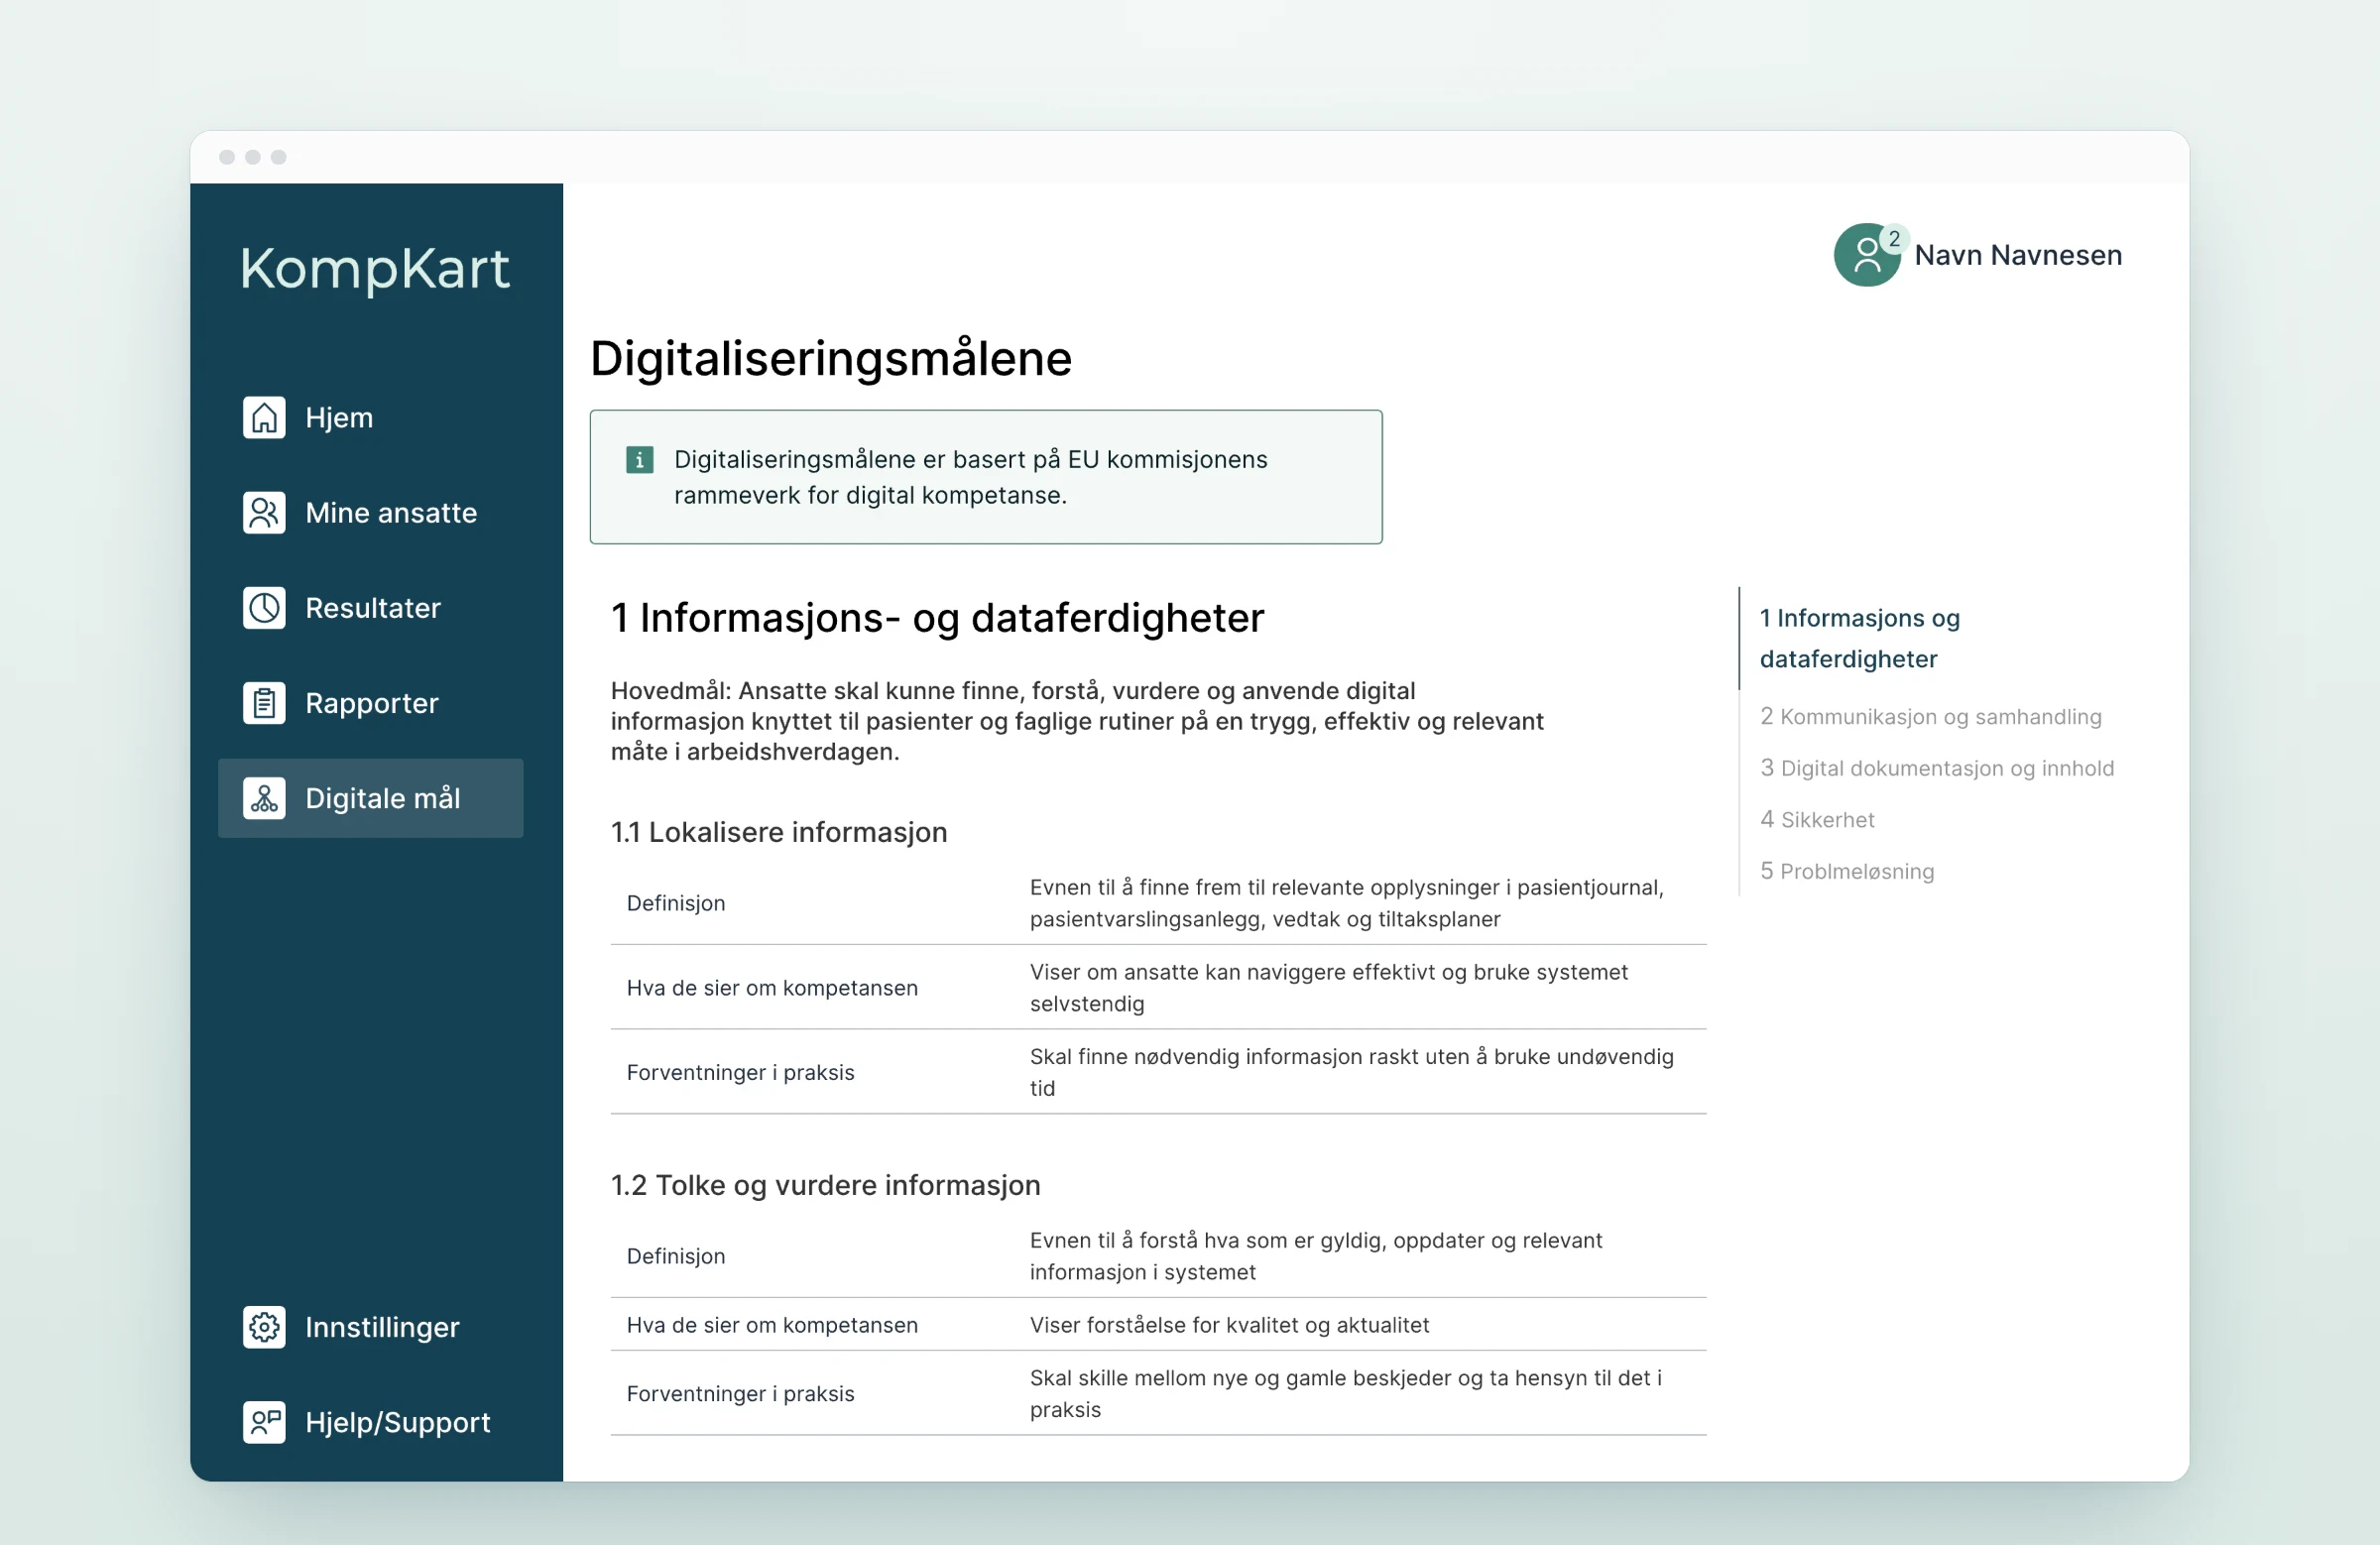
Task: Click the 1.2 Tolke og vurdere informasjon heading
Action: tap(826, 1185)
